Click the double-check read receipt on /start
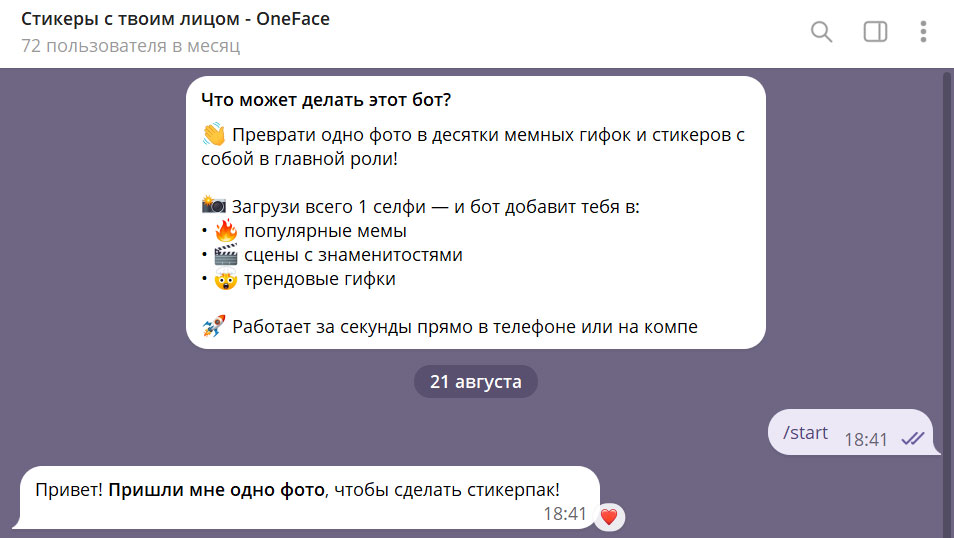Screen dimensions: 954x538 coord(913,438)
